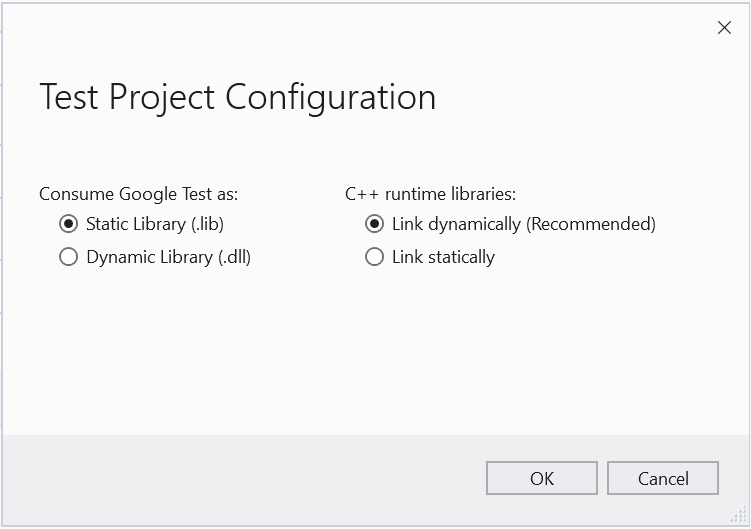
Task: Click the "(.lib)" text in the Static Library option
Action: 214,224
